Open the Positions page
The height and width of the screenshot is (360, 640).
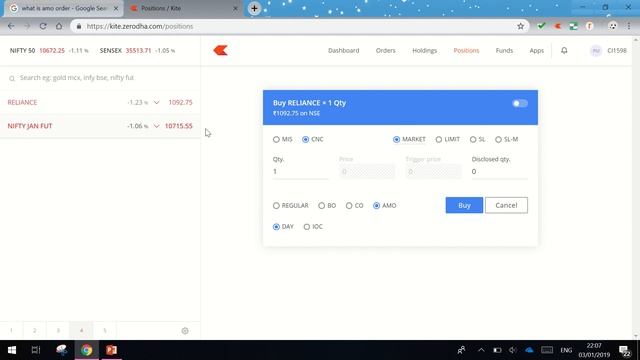[x=466, y=51]
